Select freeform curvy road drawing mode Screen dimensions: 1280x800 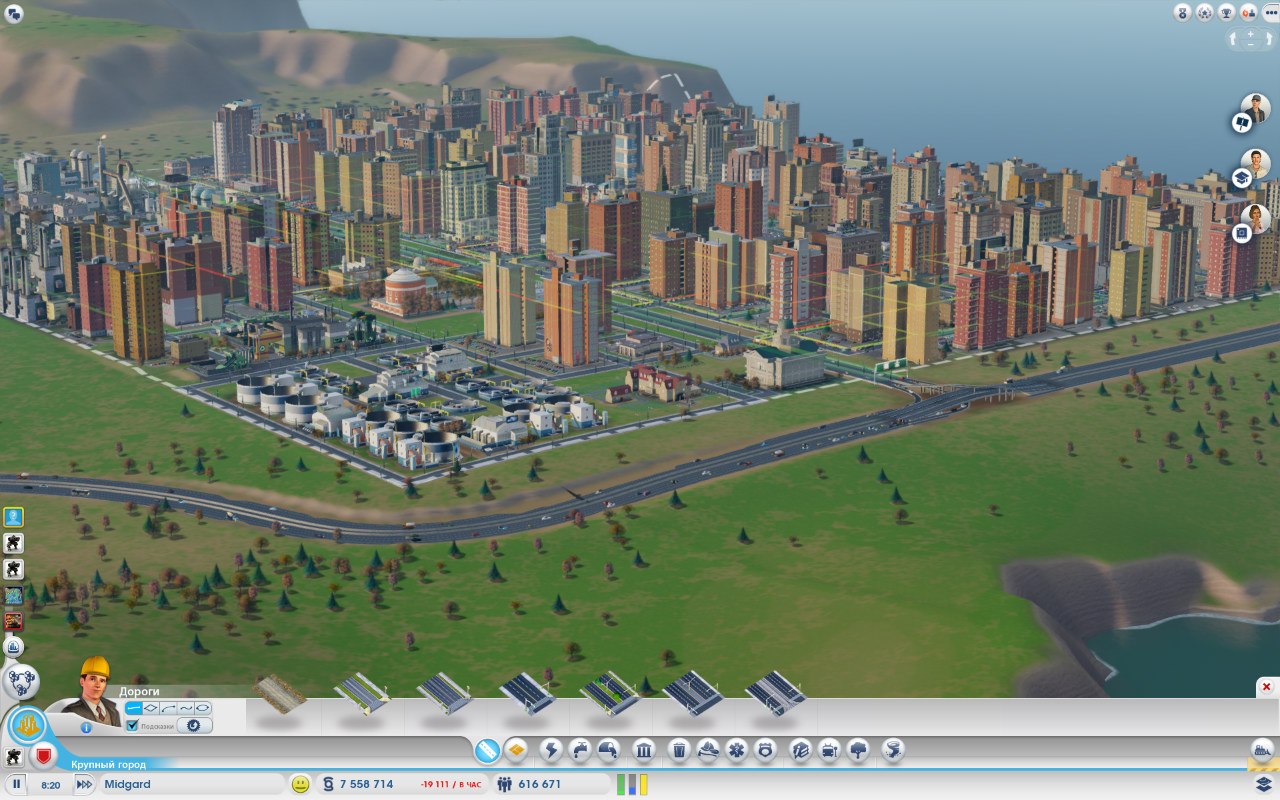[x=186, y=708]
